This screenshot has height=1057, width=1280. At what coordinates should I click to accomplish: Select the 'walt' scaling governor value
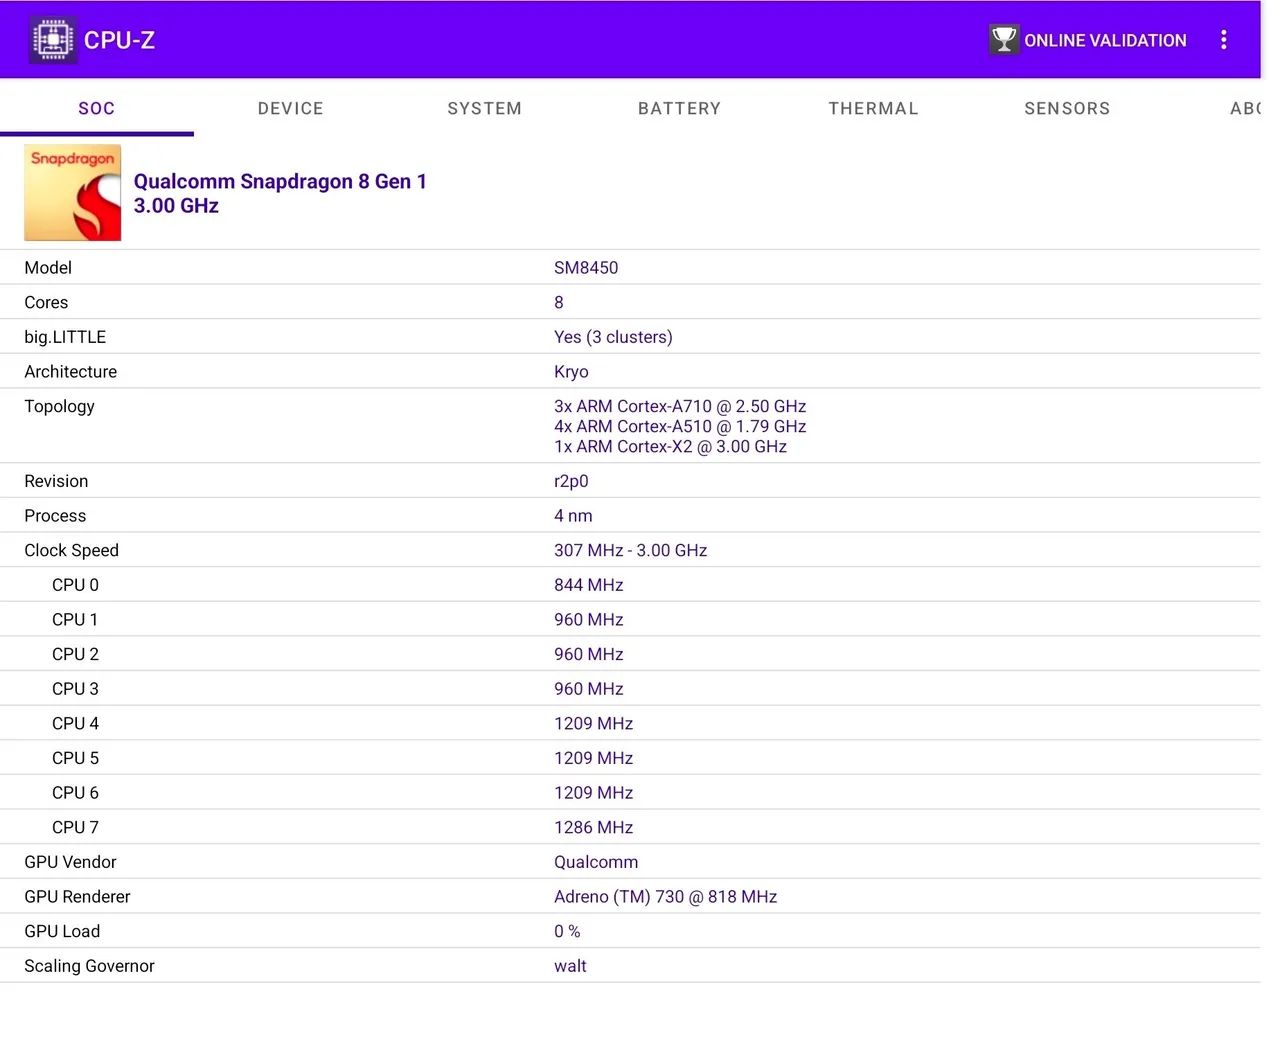tap(570, 966)
